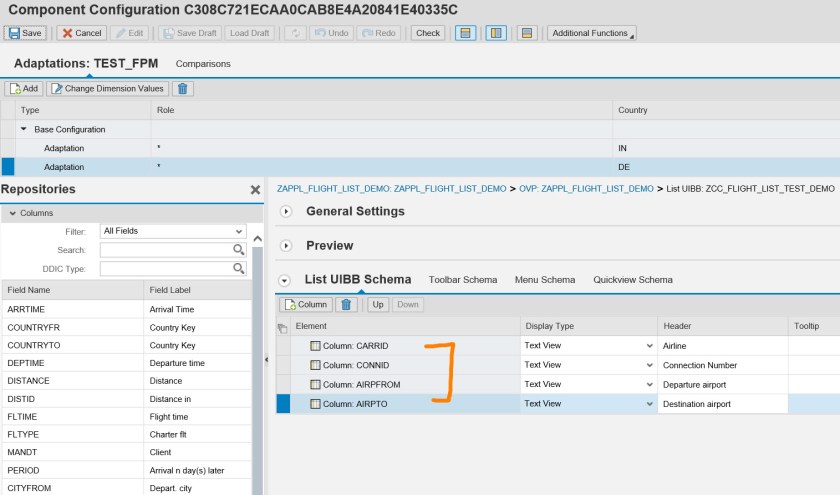Delete selected column in List UIBB Schema
The height and width of the screenshot is (495, 840).
click(346, 304)
